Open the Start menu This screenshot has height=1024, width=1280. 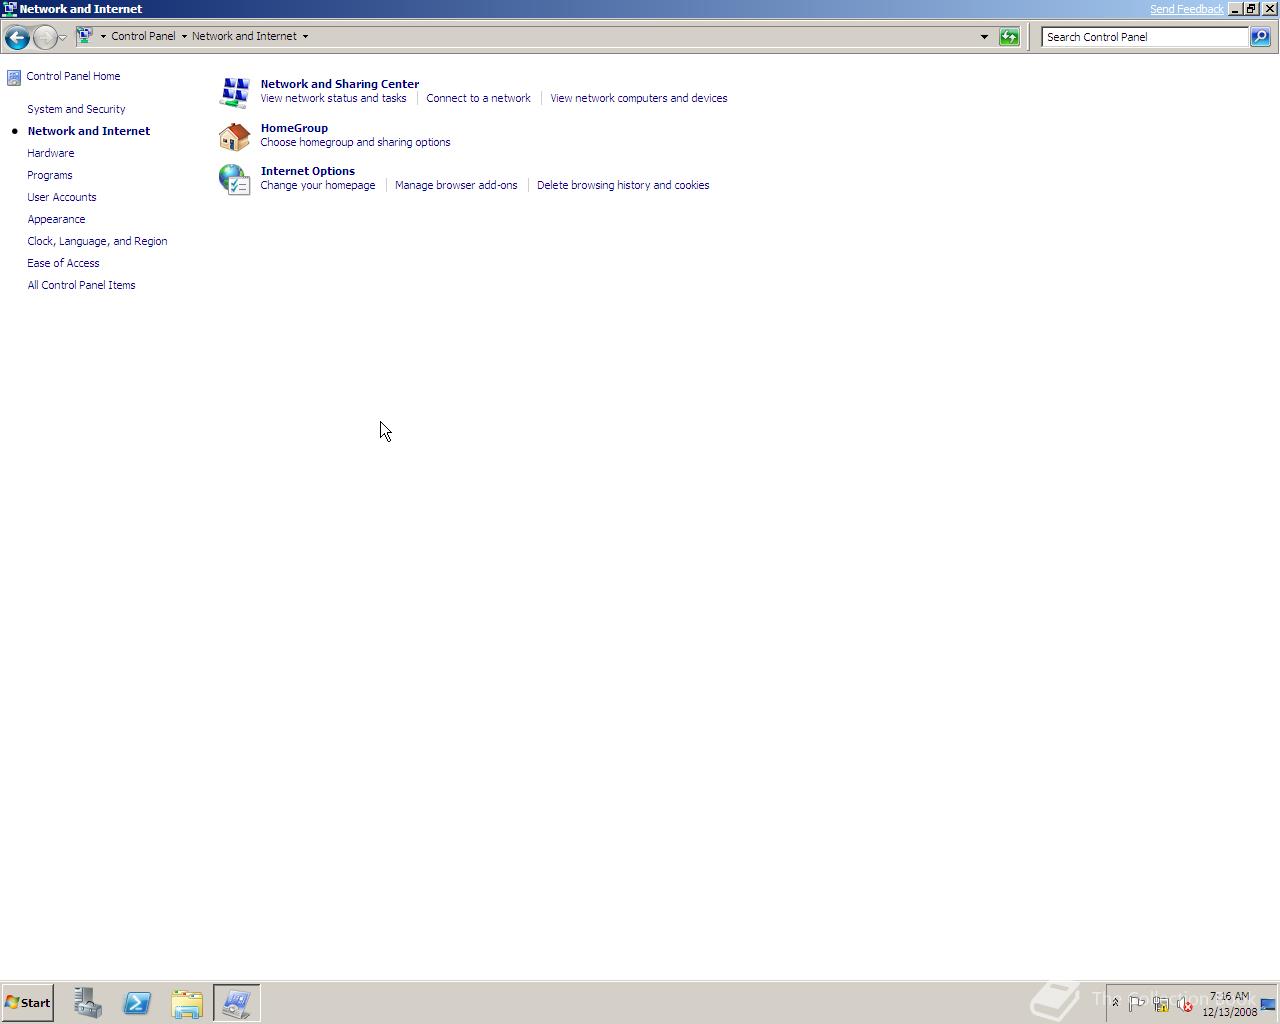click(28, 1003)
